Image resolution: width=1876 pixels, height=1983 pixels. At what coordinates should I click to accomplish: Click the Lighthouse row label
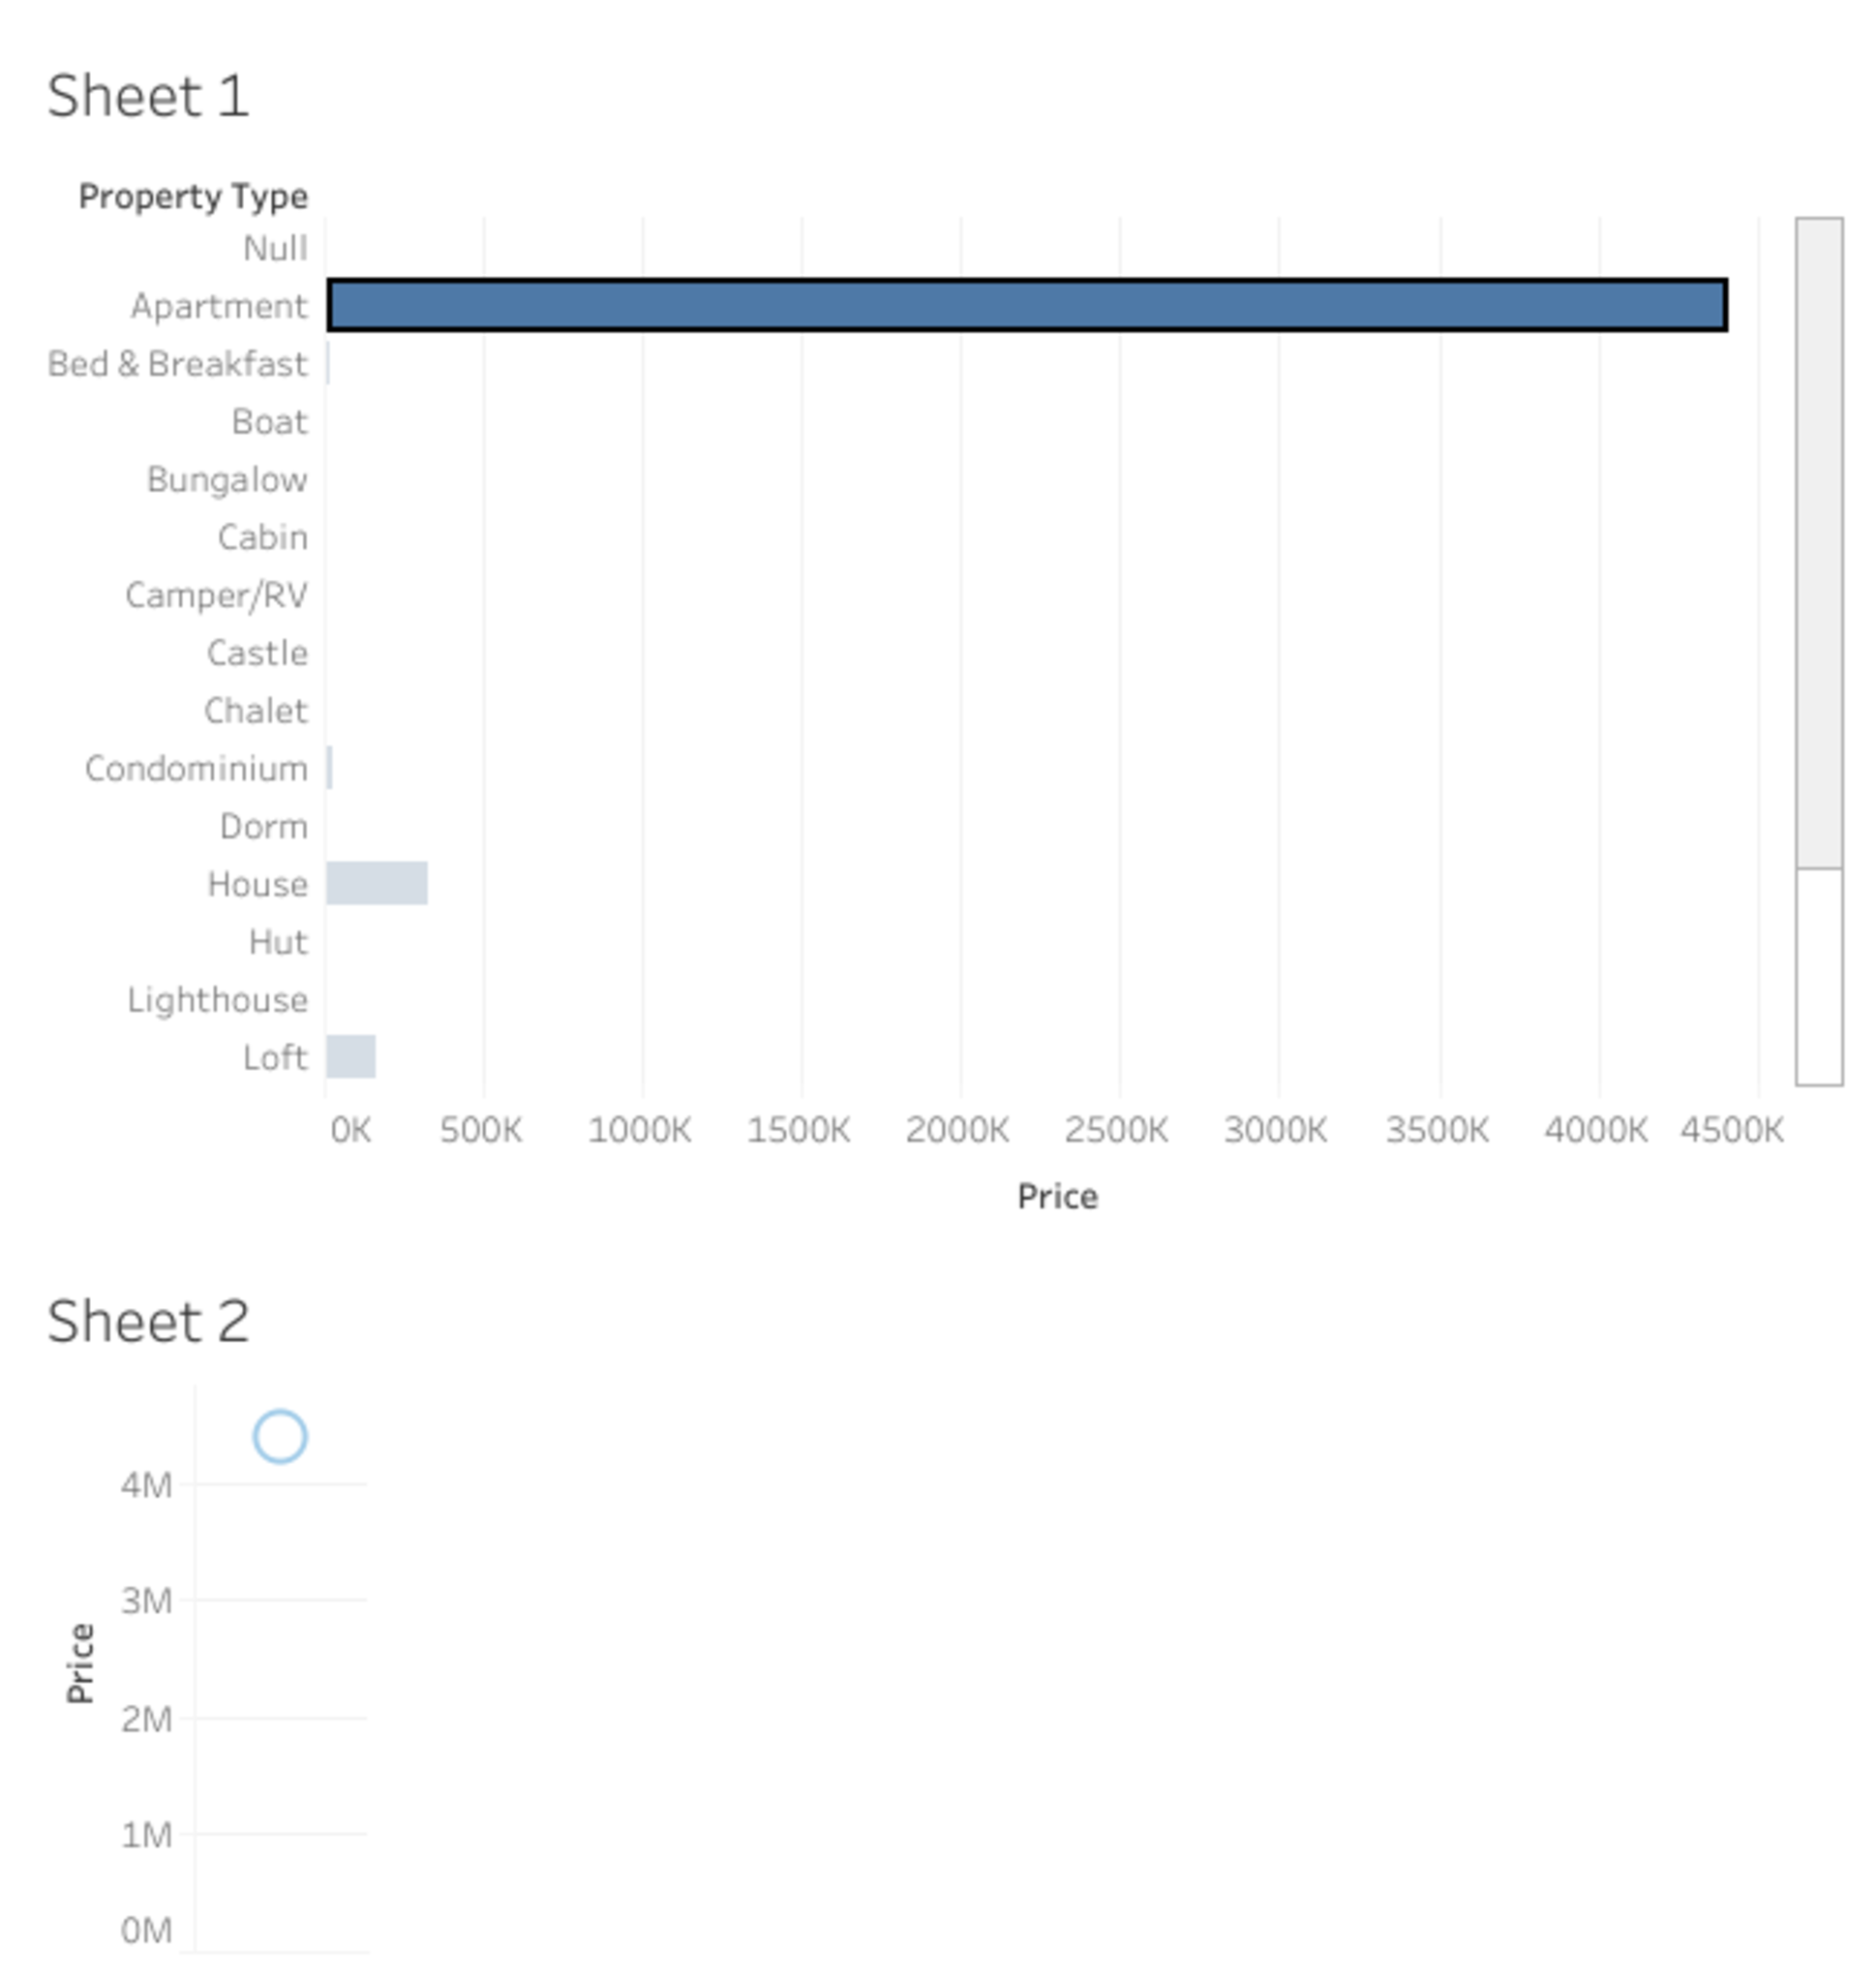[x=217, y=1000]
